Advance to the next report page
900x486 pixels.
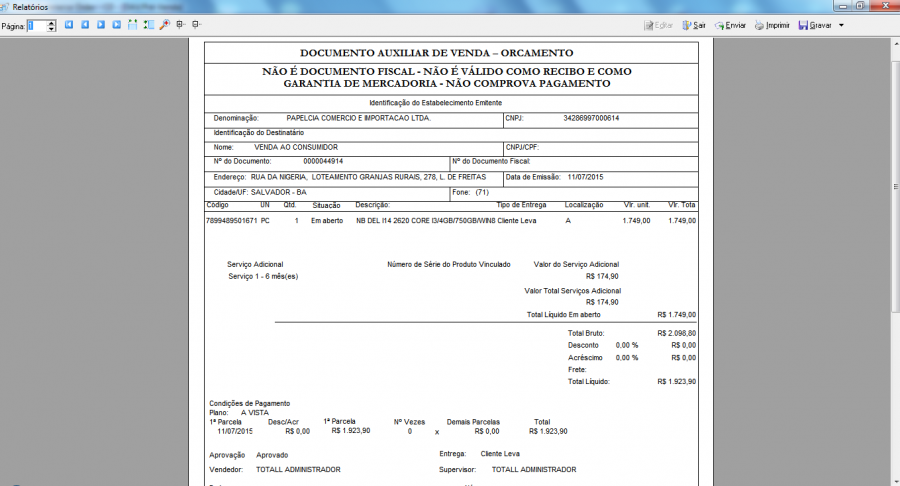[101, 25]
